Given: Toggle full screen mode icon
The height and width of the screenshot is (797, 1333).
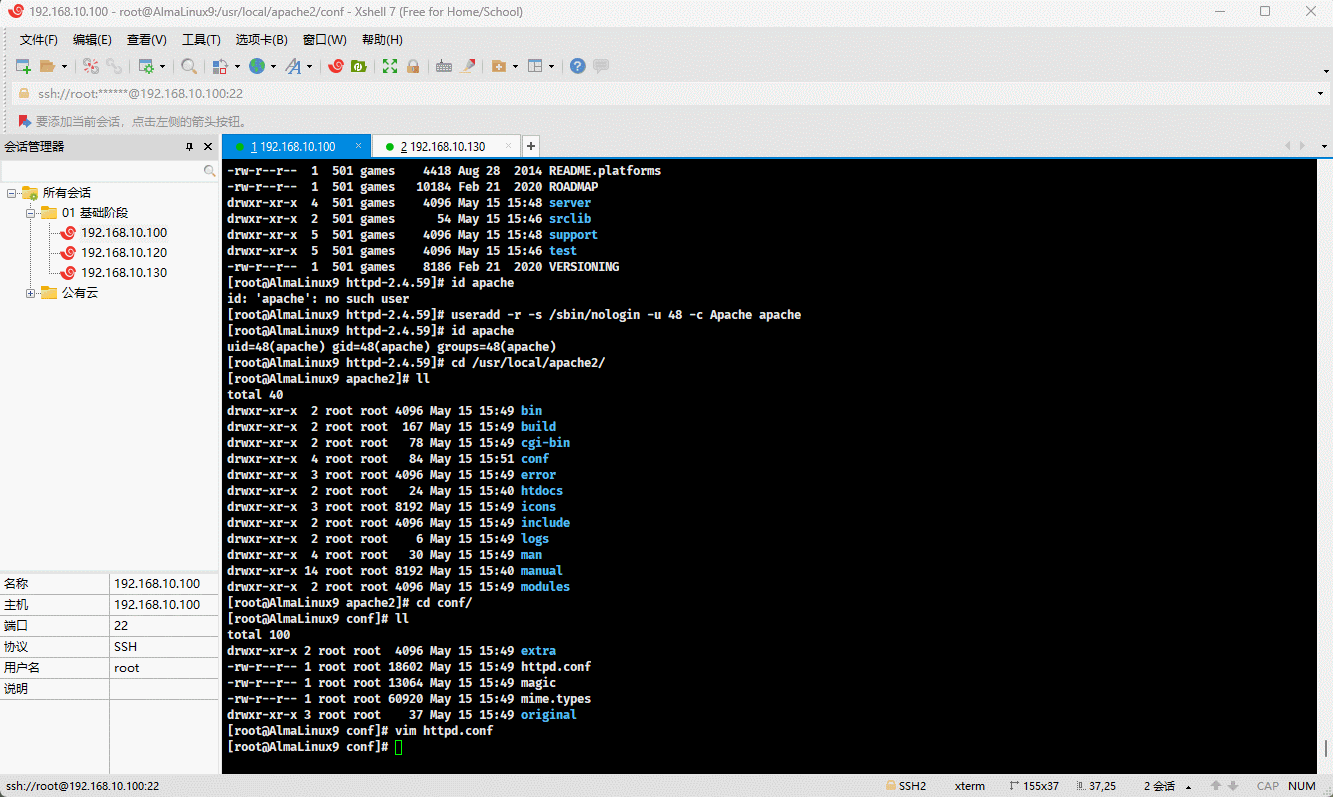Looking at the screenshot, I should point(390,66).
